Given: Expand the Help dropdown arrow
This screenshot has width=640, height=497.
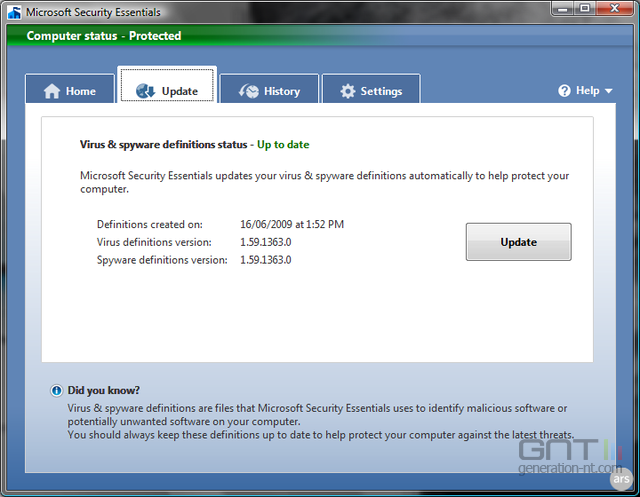Looking at the screenshot, I should (609, 91).
